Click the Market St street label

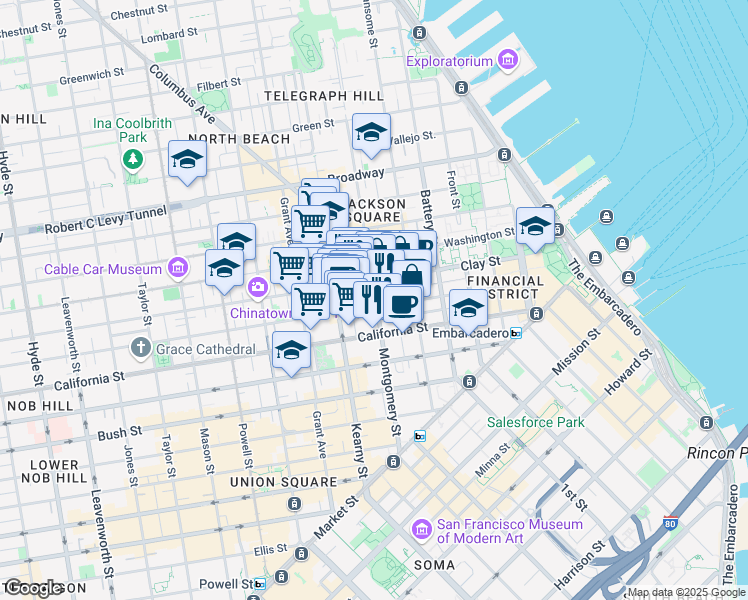click(336, 517)
